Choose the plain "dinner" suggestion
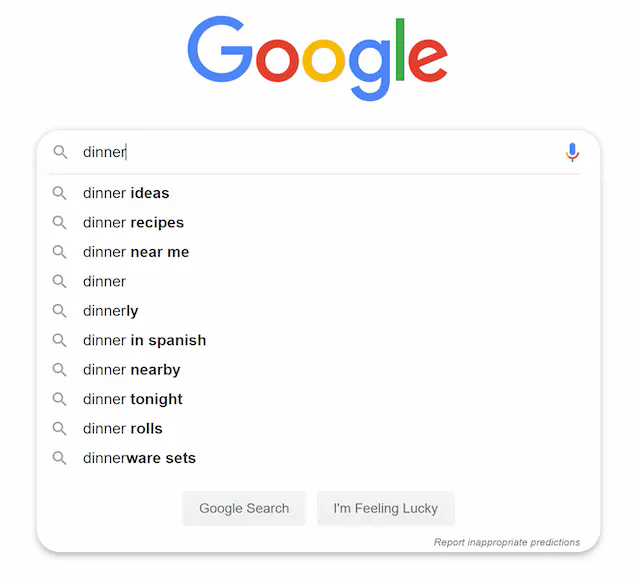 [x=104, y=281]
